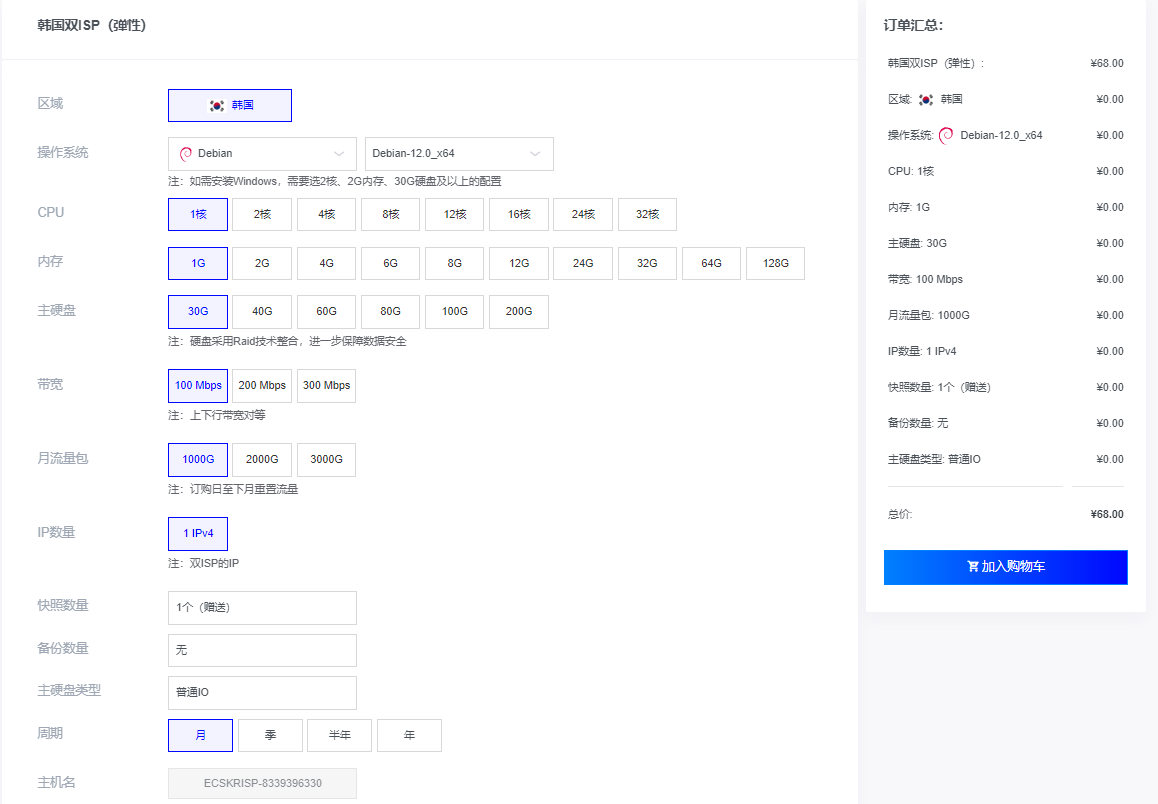Add configuration to cart with 加入购物车
The height and width of the screenshot is (804, 1158).
click(x=1005, y=567)
